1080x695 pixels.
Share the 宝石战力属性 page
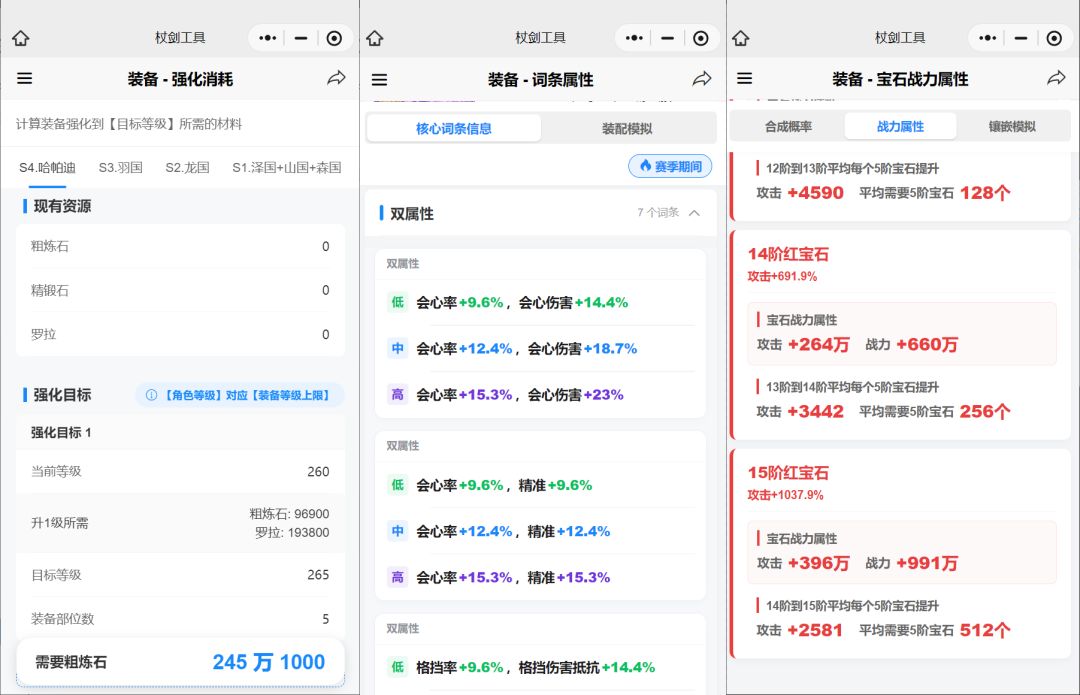1056,78
